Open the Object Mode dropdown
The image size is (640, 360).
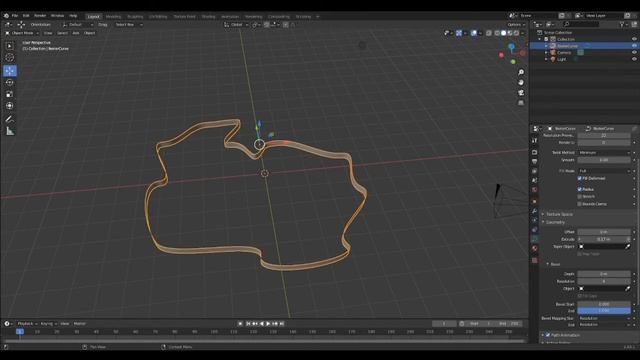click(22, 33)
